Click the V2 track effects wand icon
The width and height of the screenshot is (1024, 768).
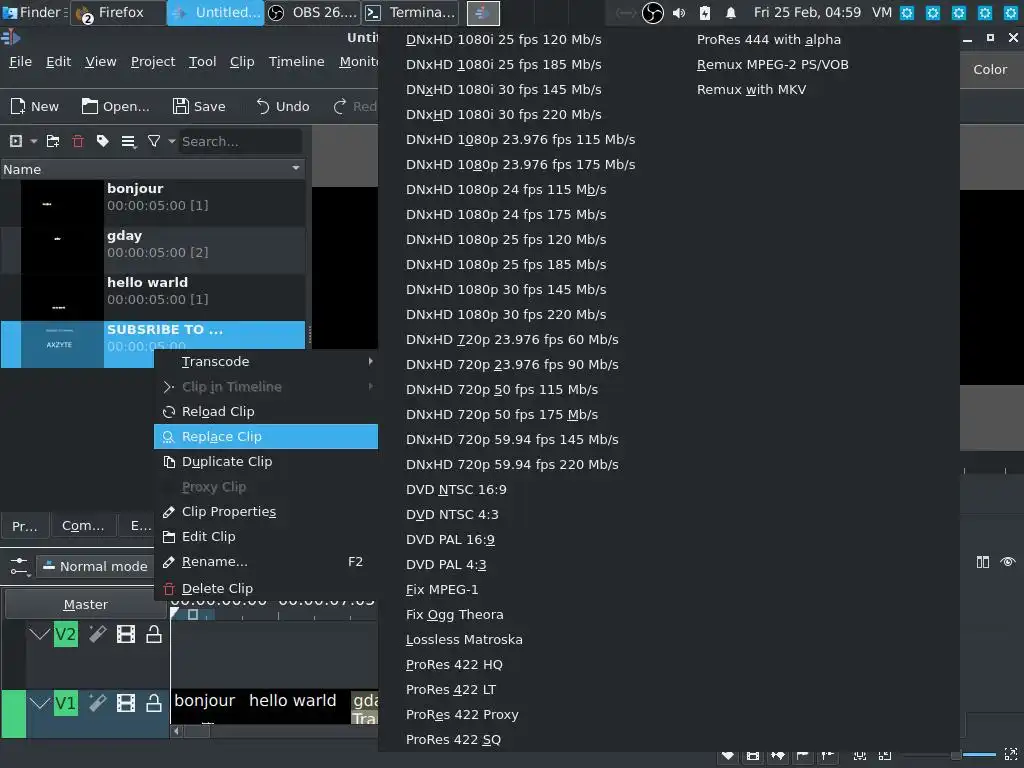(97, 633)
